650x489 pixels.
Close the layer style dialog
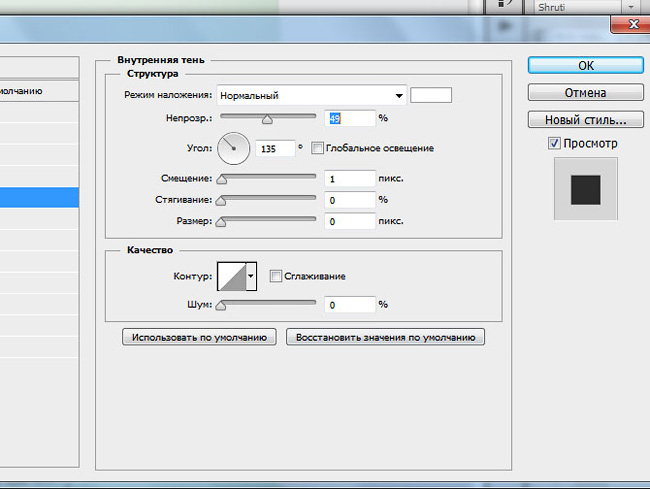[630, 24]
